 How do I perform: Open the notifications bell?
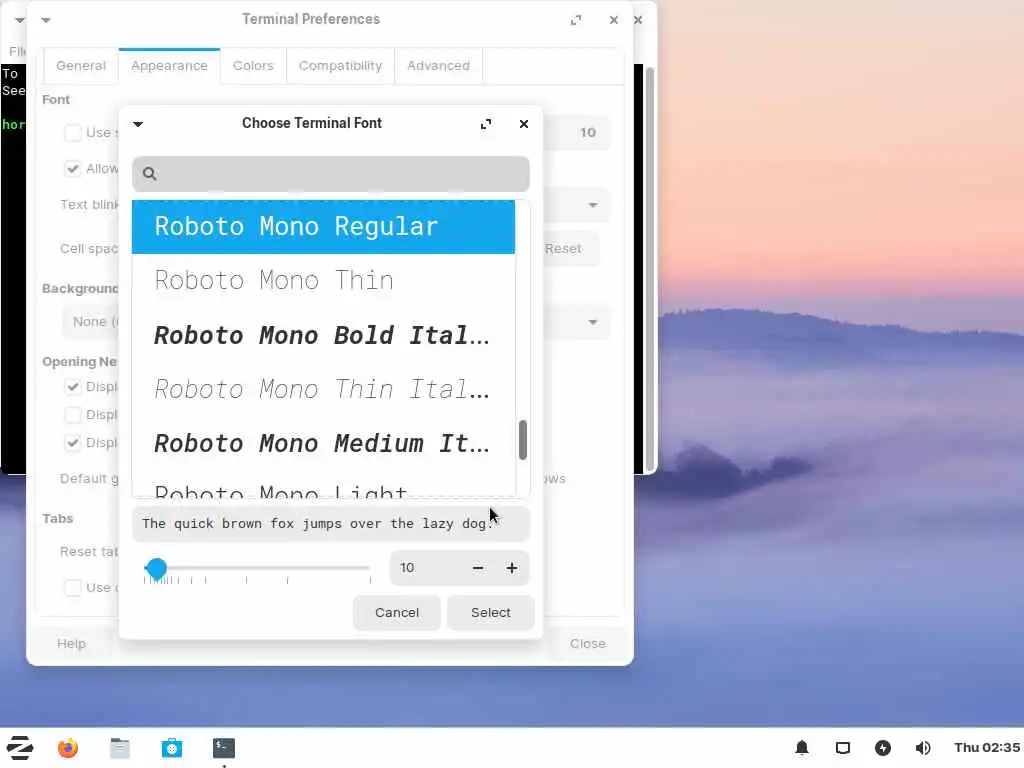[x=802, y=748]
